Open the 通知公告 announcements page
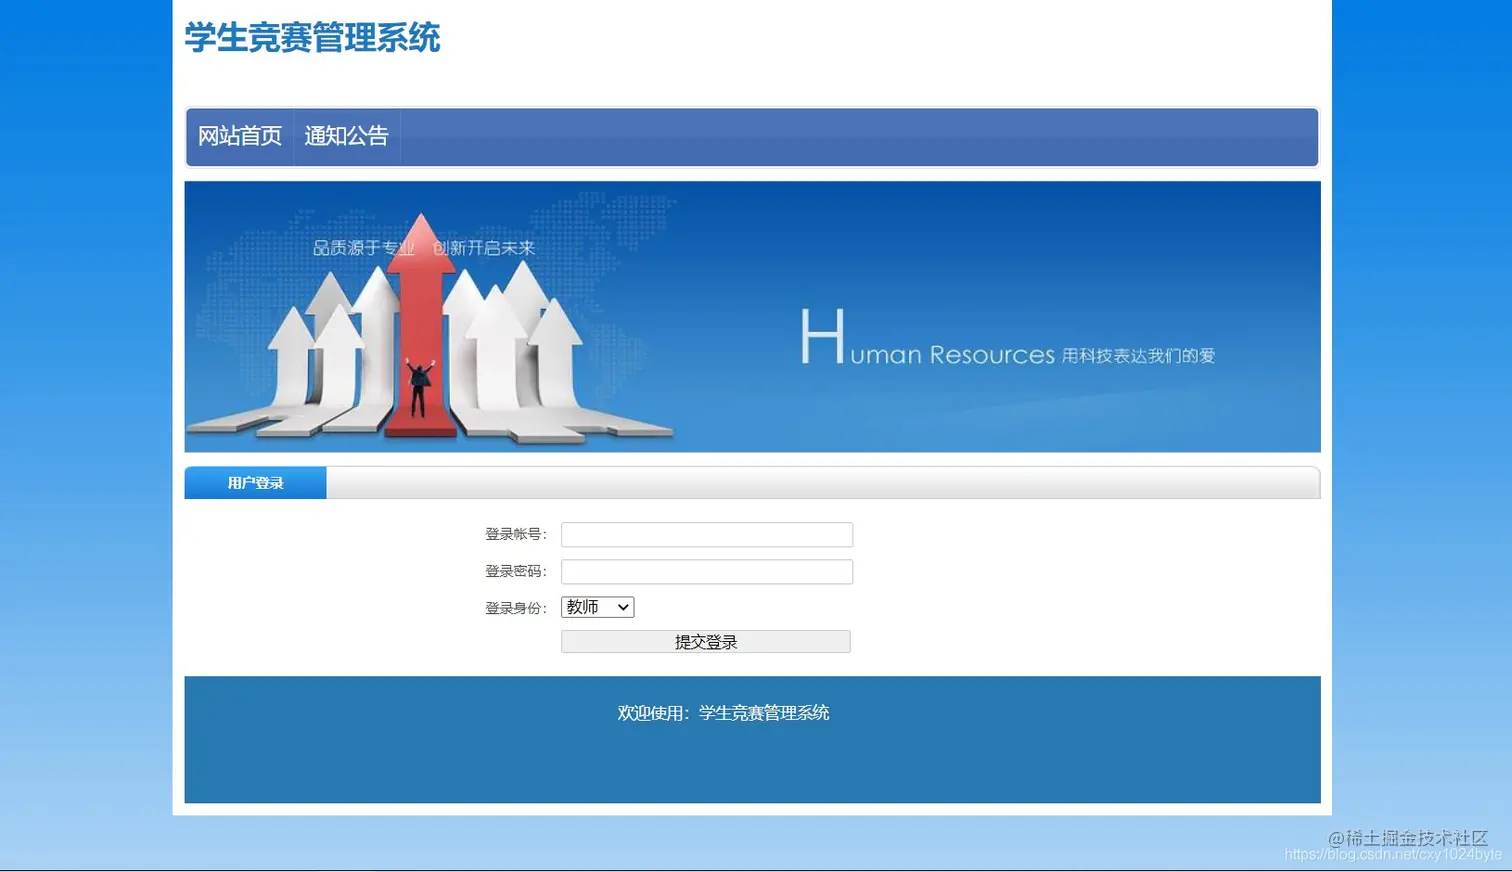The width and height of the screenshot is (1512, 872). (x=345, y=136)
